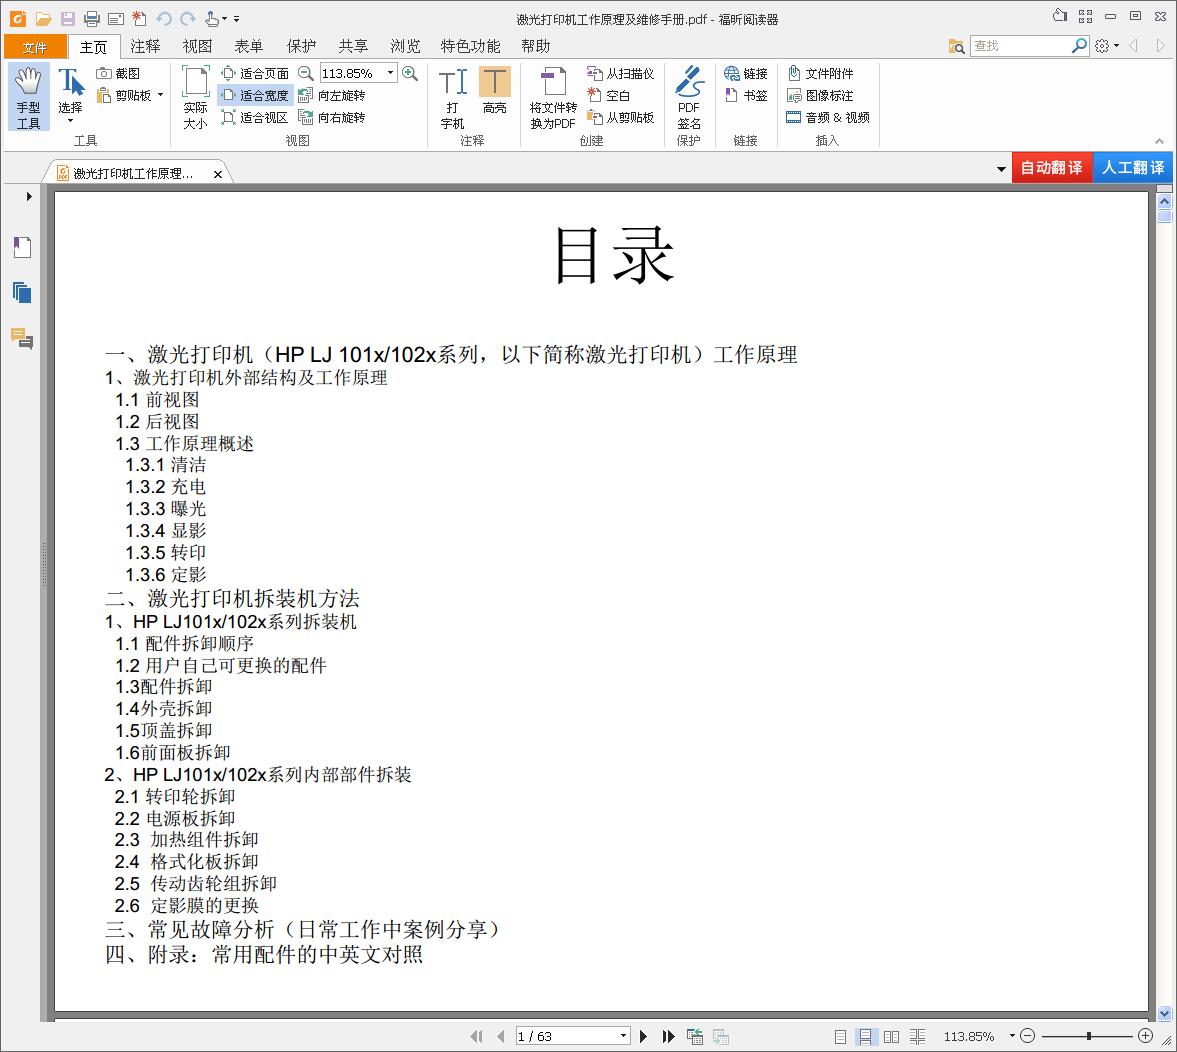Go to the next page arrow
Viewport: 1177px width, 1052px height.
(x=643, y=1037)
